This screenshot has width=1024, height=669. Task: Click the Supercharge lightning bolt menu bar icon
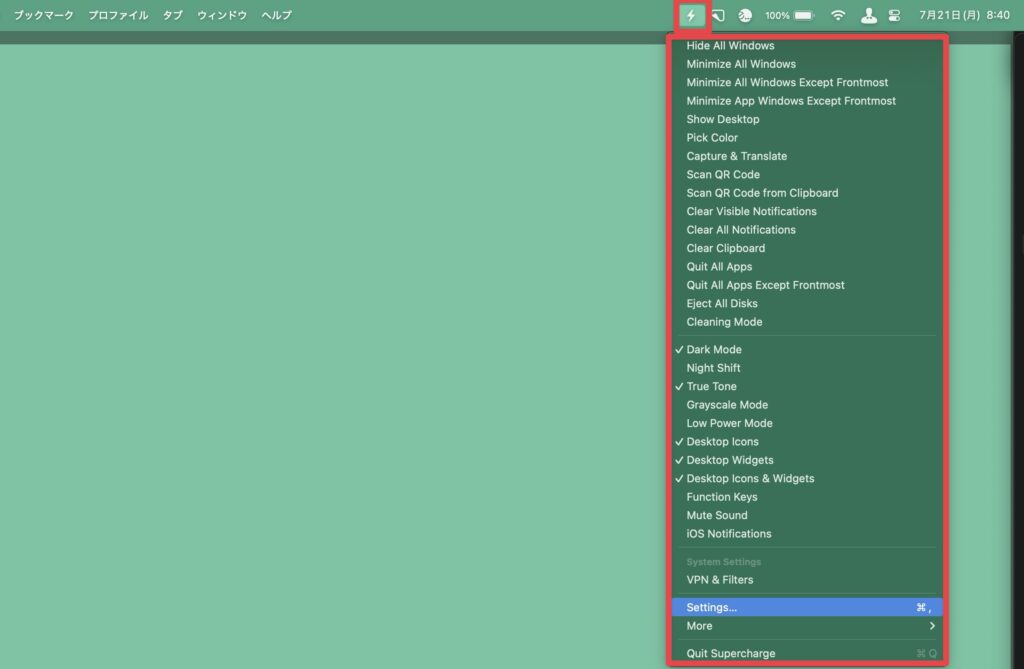click(691, 15)
